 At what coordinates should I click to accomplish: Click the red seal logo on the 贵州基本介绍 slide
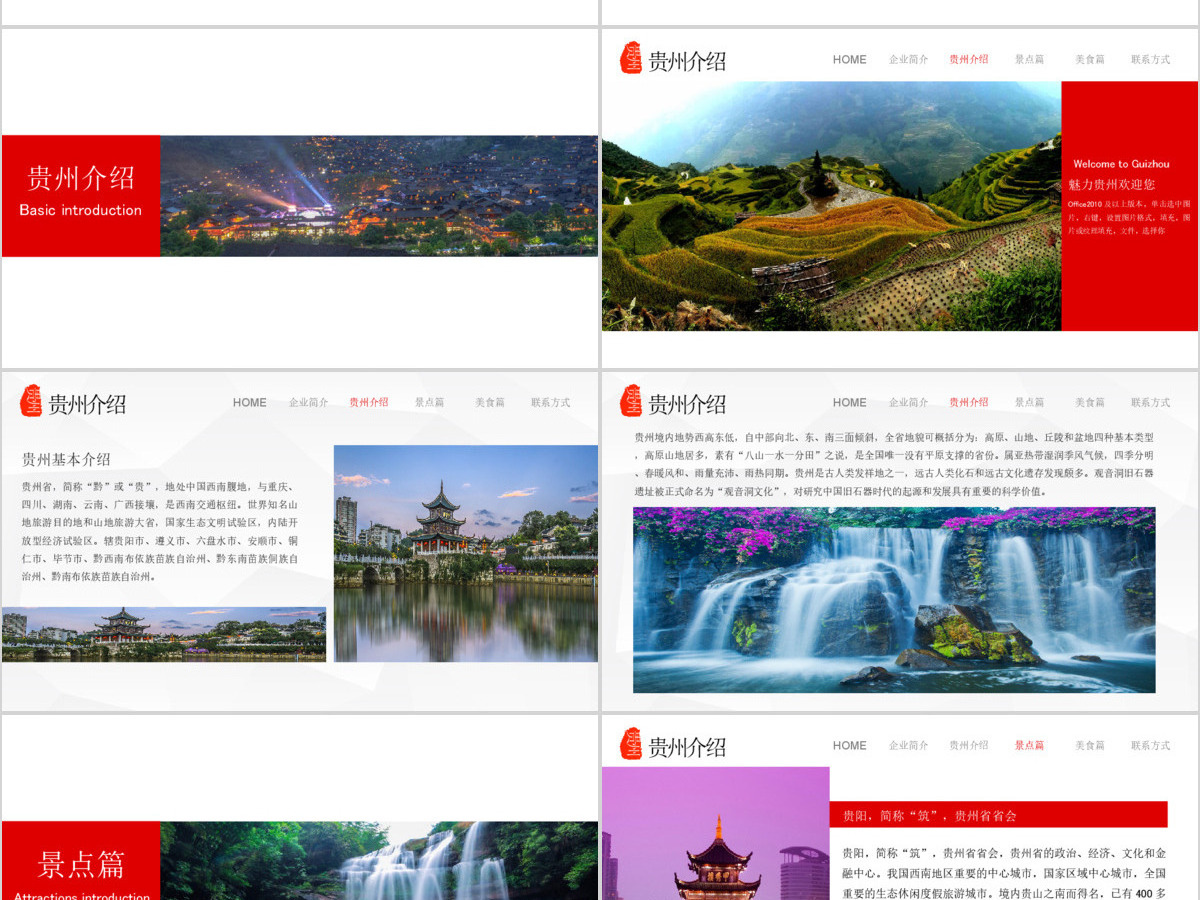point(31,401)
